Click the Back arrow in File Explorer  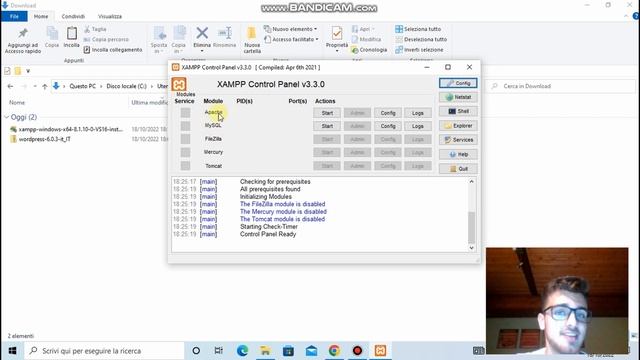(x=10, y=86)
